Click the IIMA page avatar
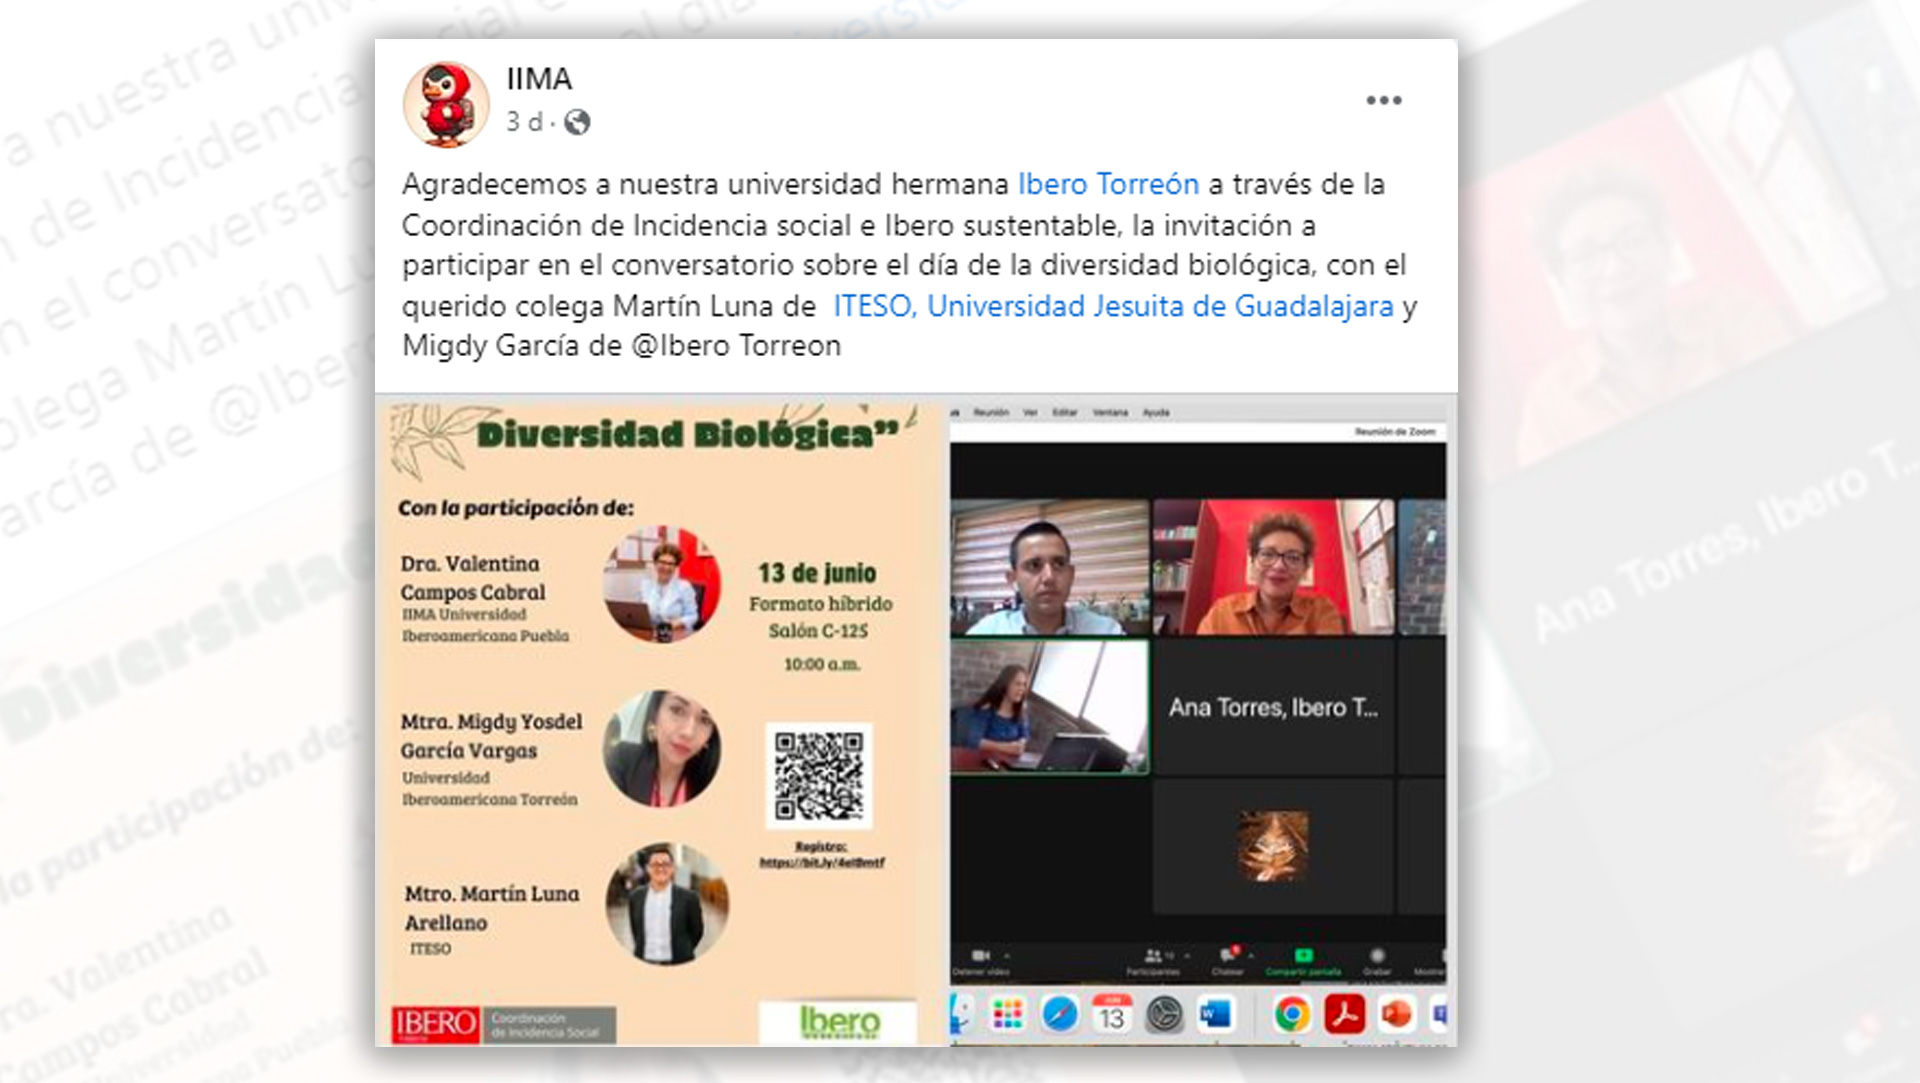The width and height of the screenshot is (1920, 1083). (446, 104)
